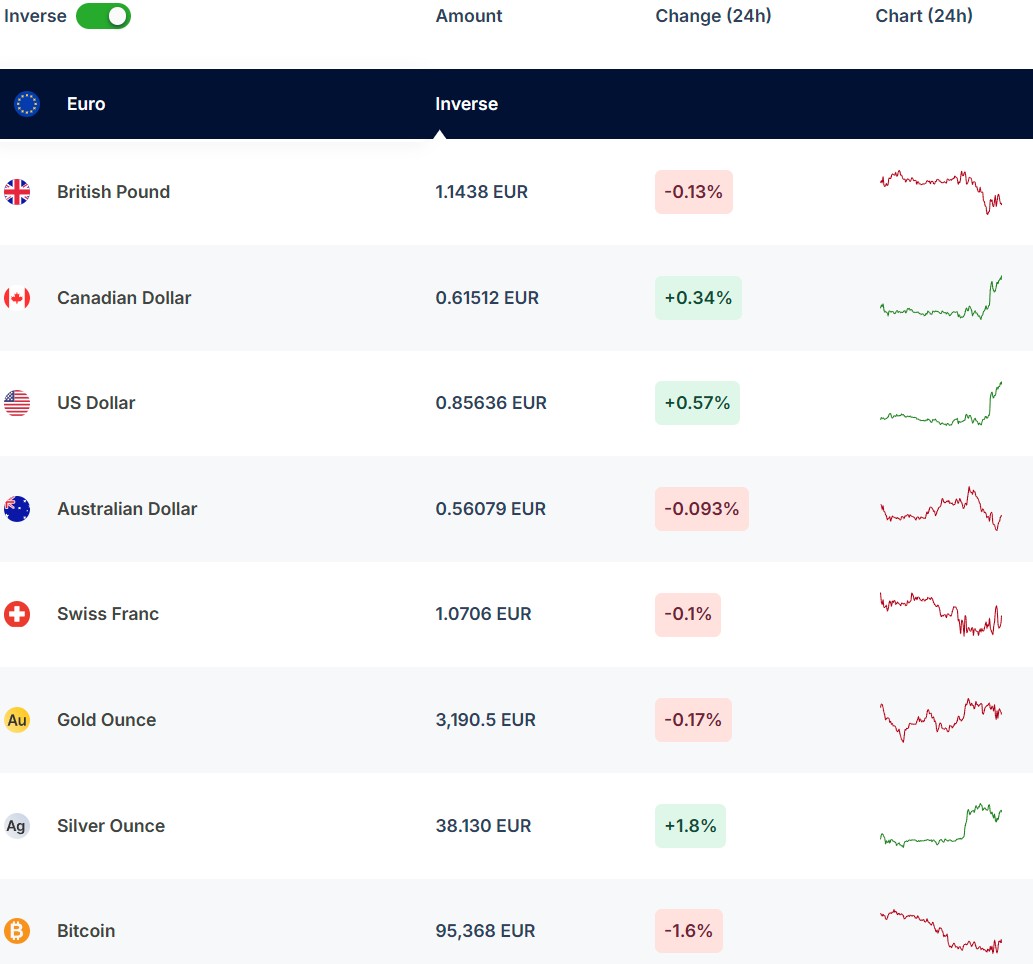Click the Bitcoin logo icon
This screenshot has width=1033, height=964.
[x=17, y=931]
